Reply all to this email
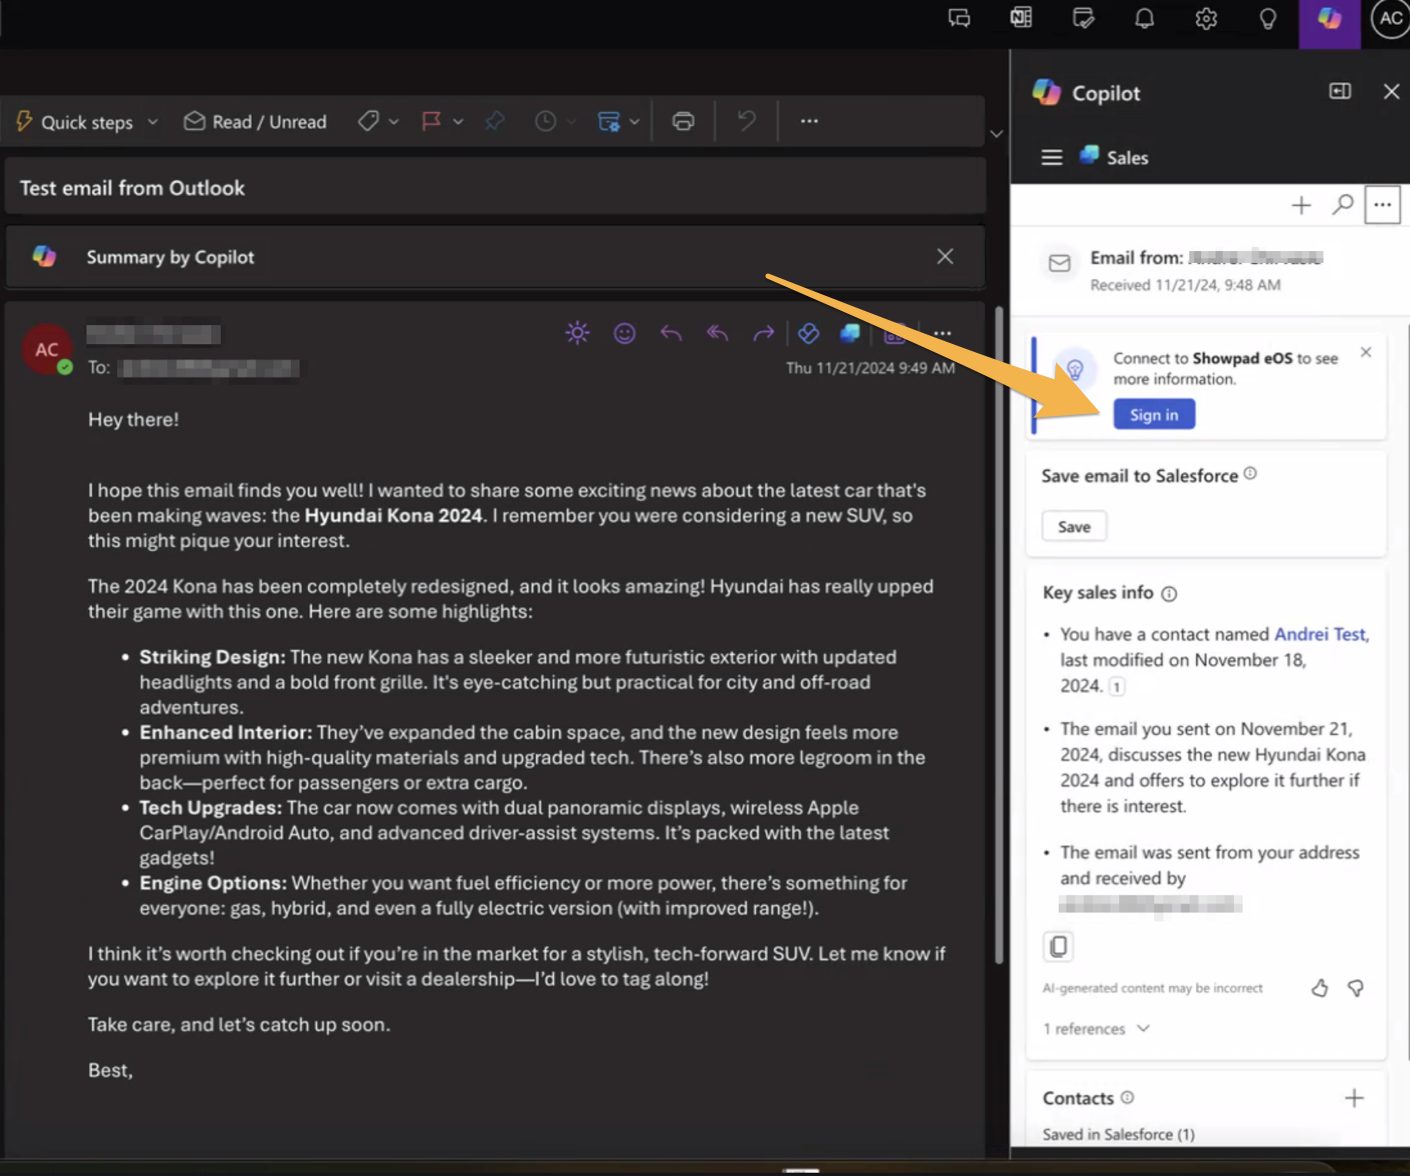Image resolution: width=1410 pixels, height=1176 pixels. 717,333
